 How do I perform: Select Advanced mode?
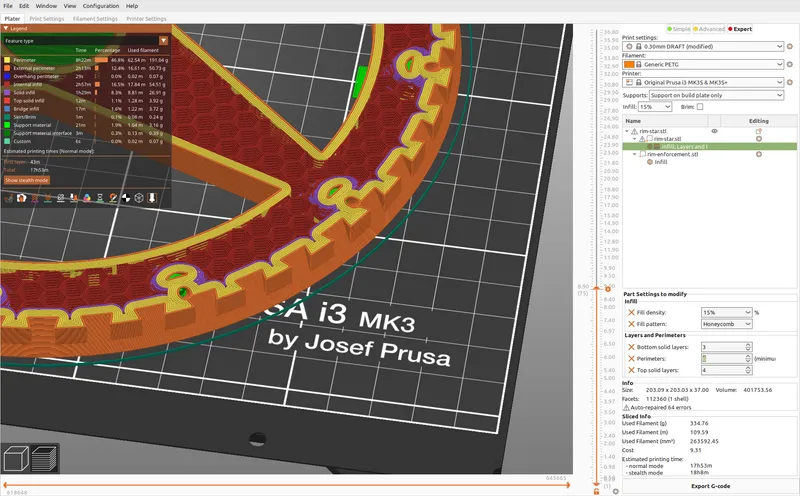(x=709, y=29)
